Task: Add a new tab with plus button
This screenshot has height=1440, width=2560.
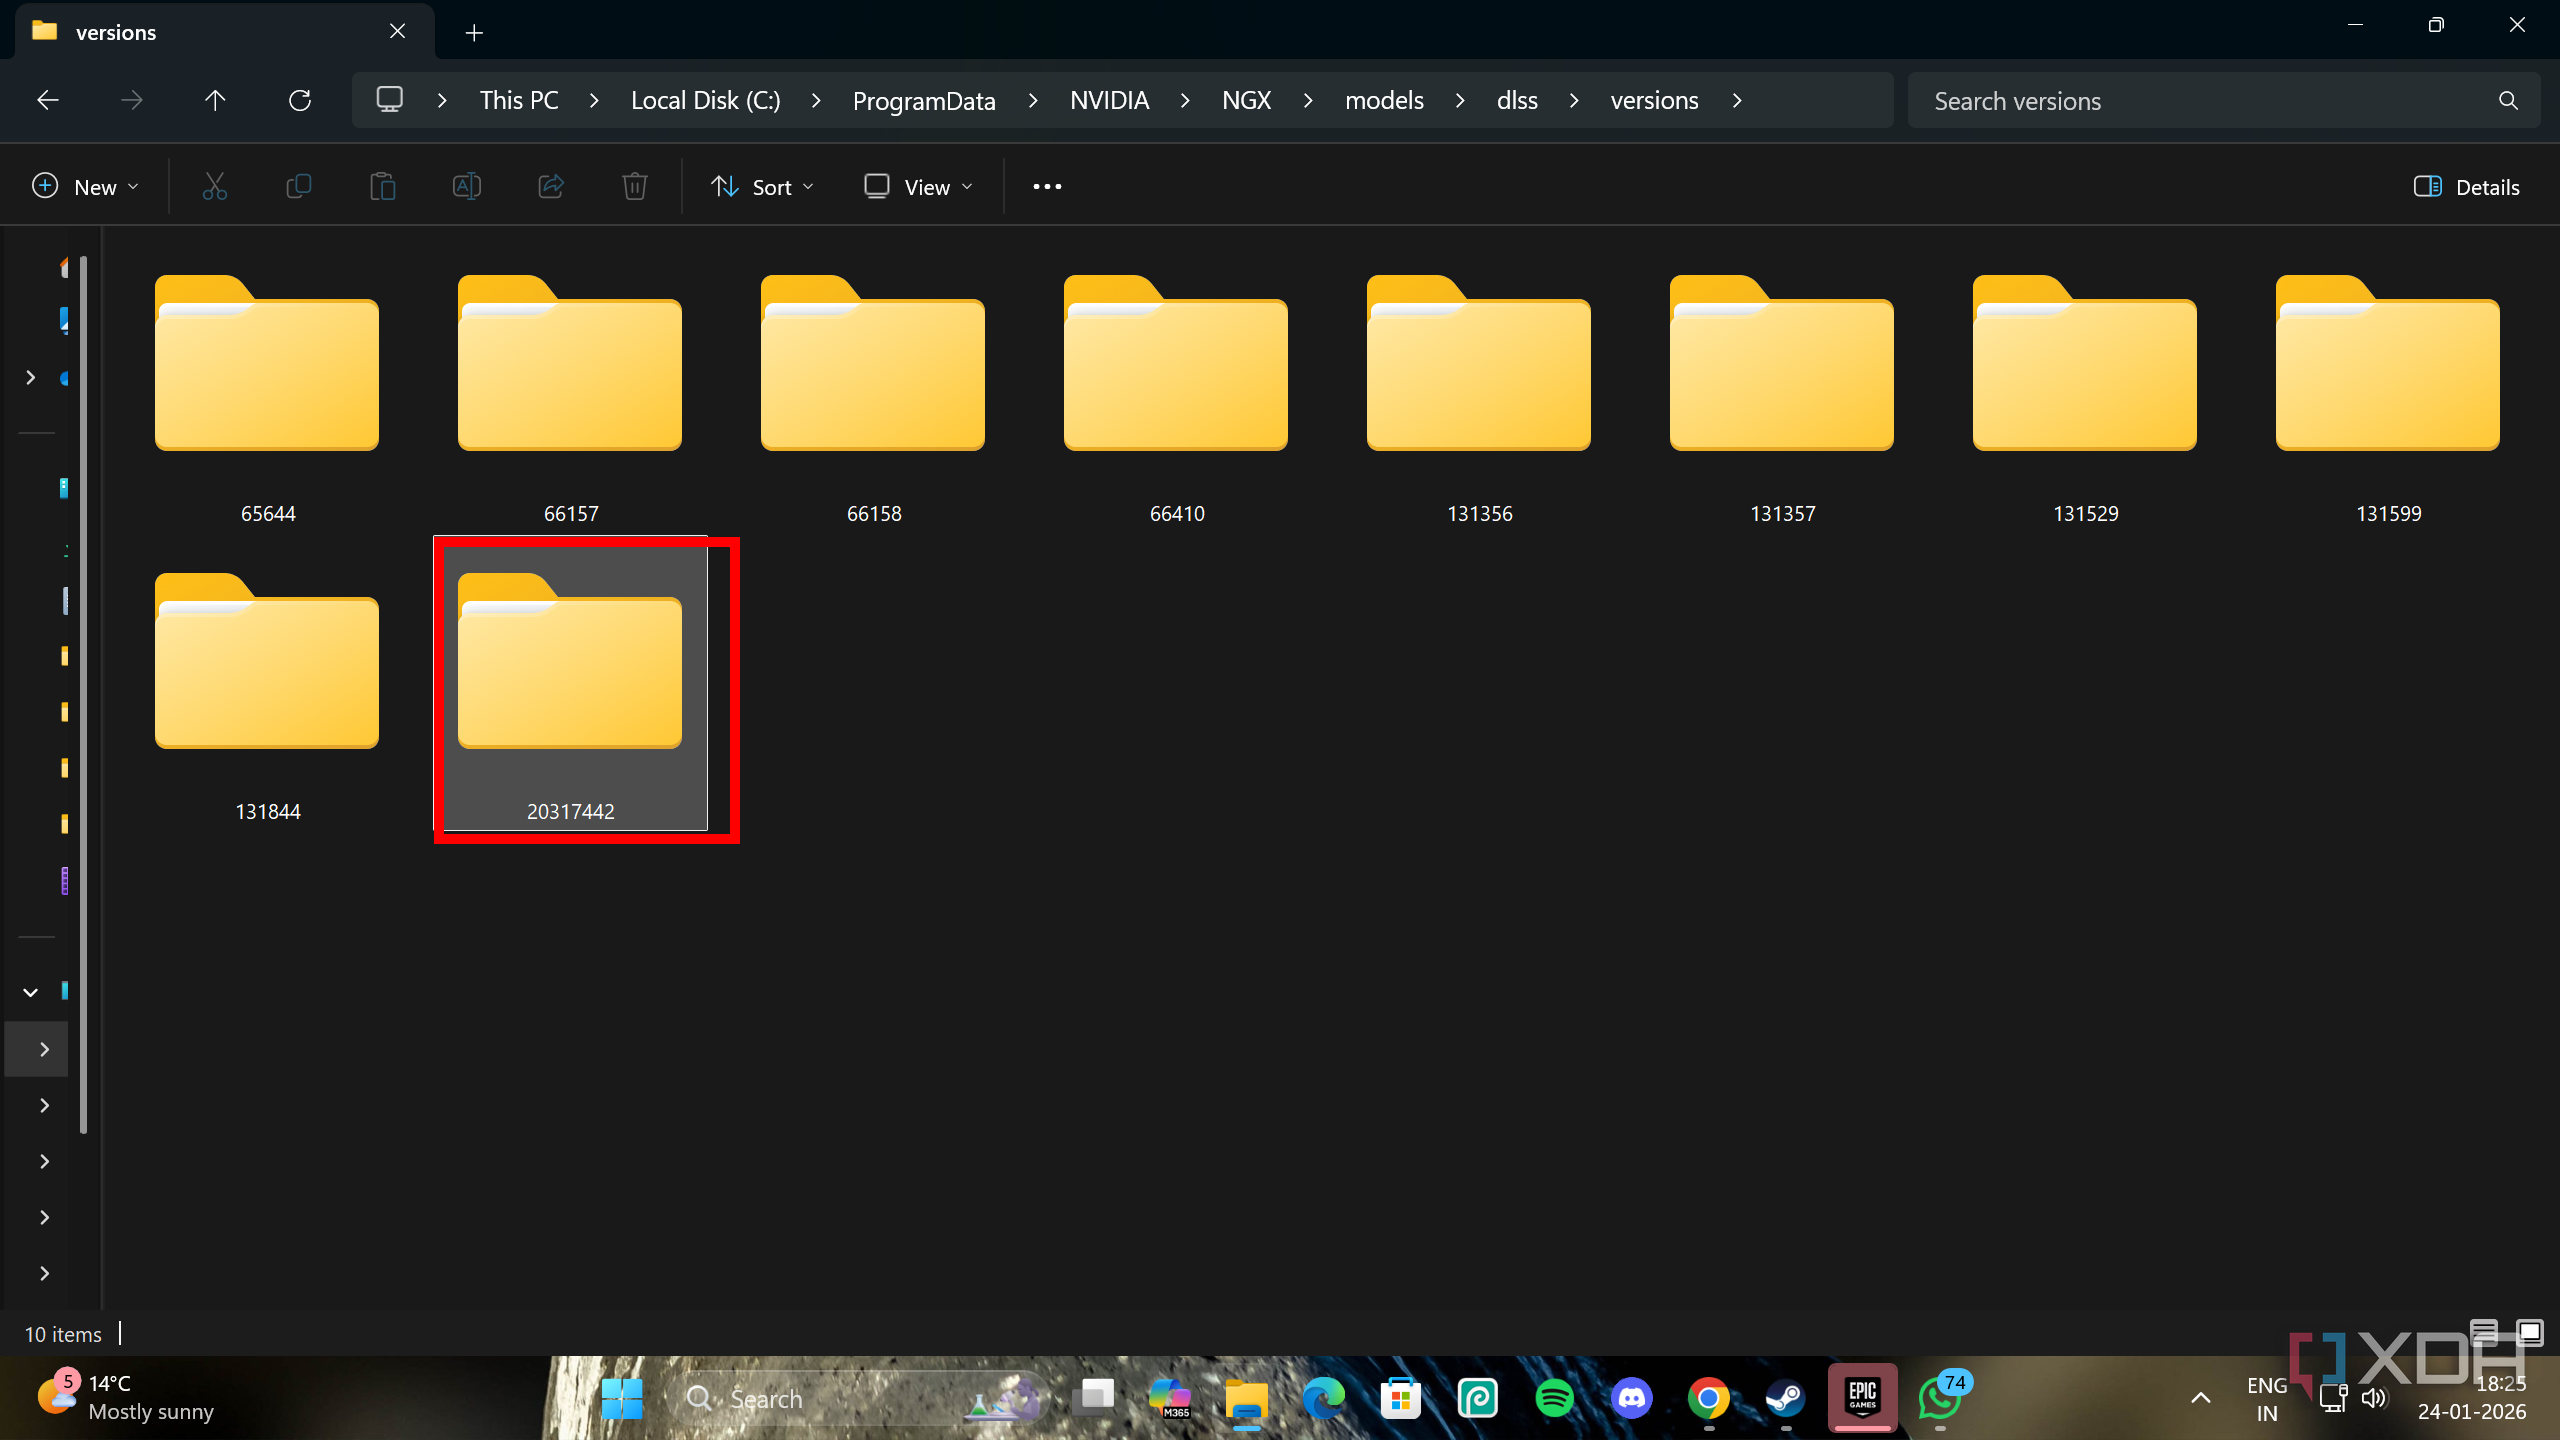Action: [474, 33]
